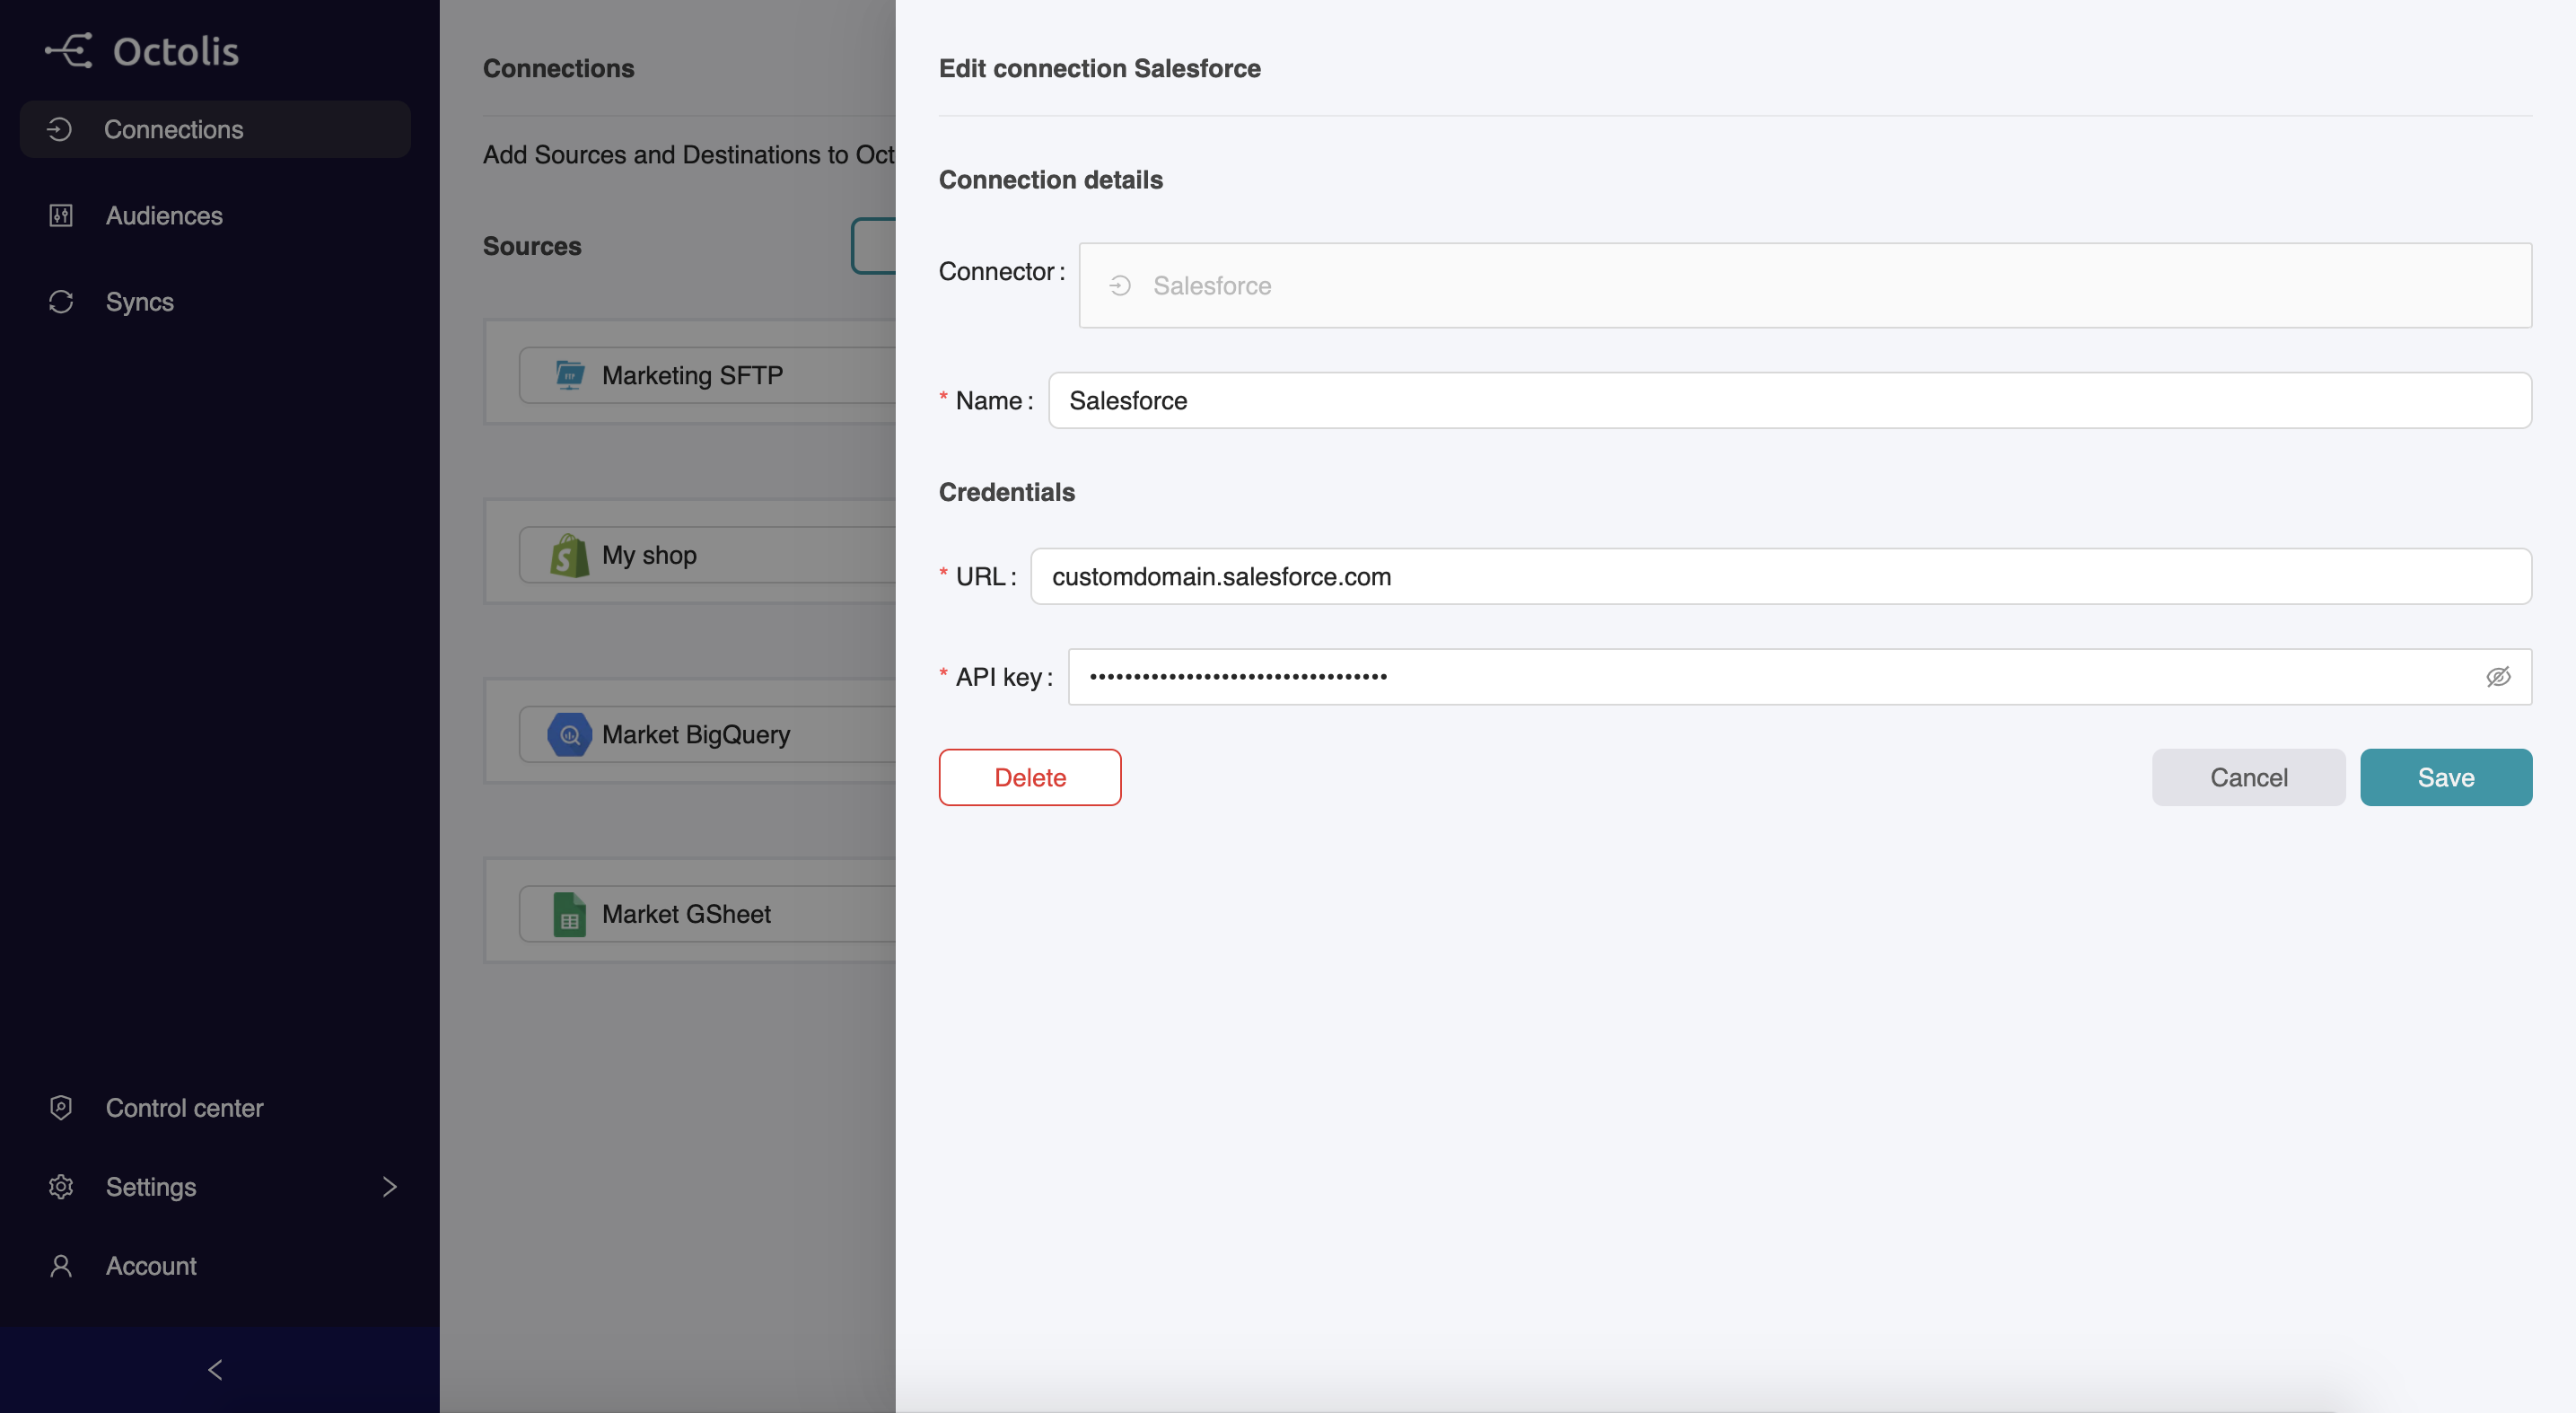Image resolution: width=2576 pixels, height=1413 pixels.
Task: Click the Connections sidebar icon
Action: [60, 129]
